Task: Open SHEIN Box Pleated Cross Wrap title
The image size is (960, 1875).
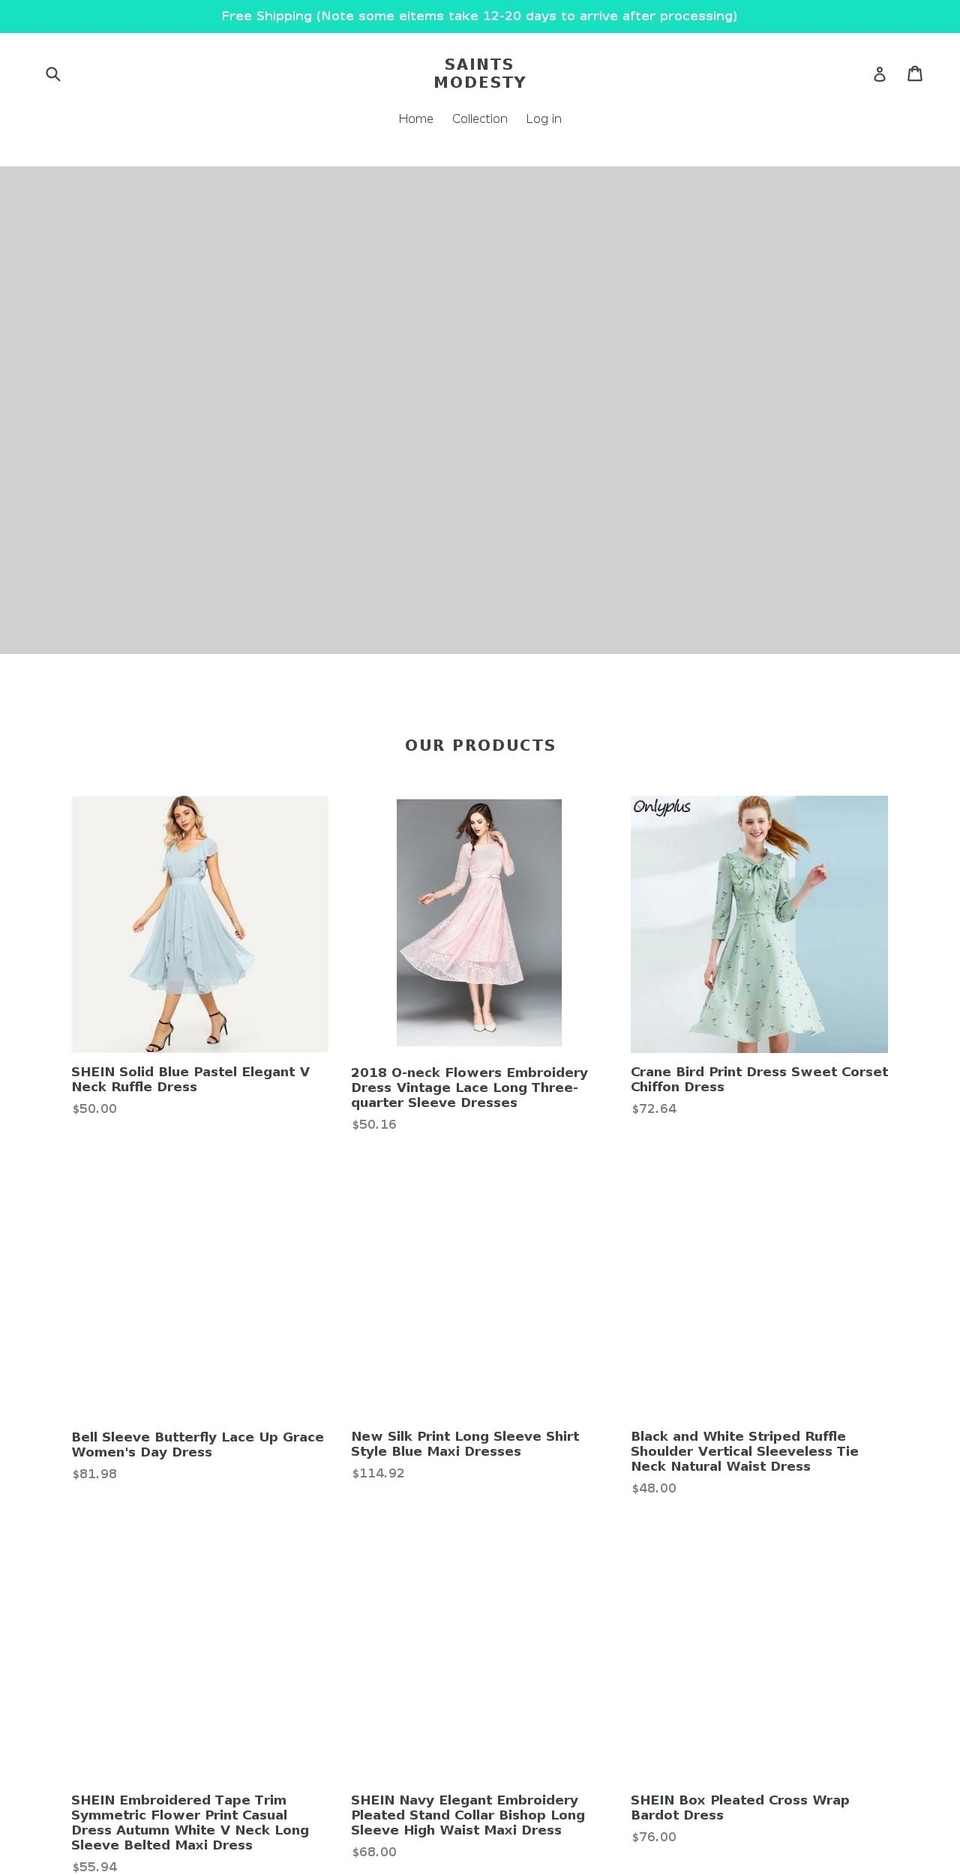Action: (x=740, y=1807)
